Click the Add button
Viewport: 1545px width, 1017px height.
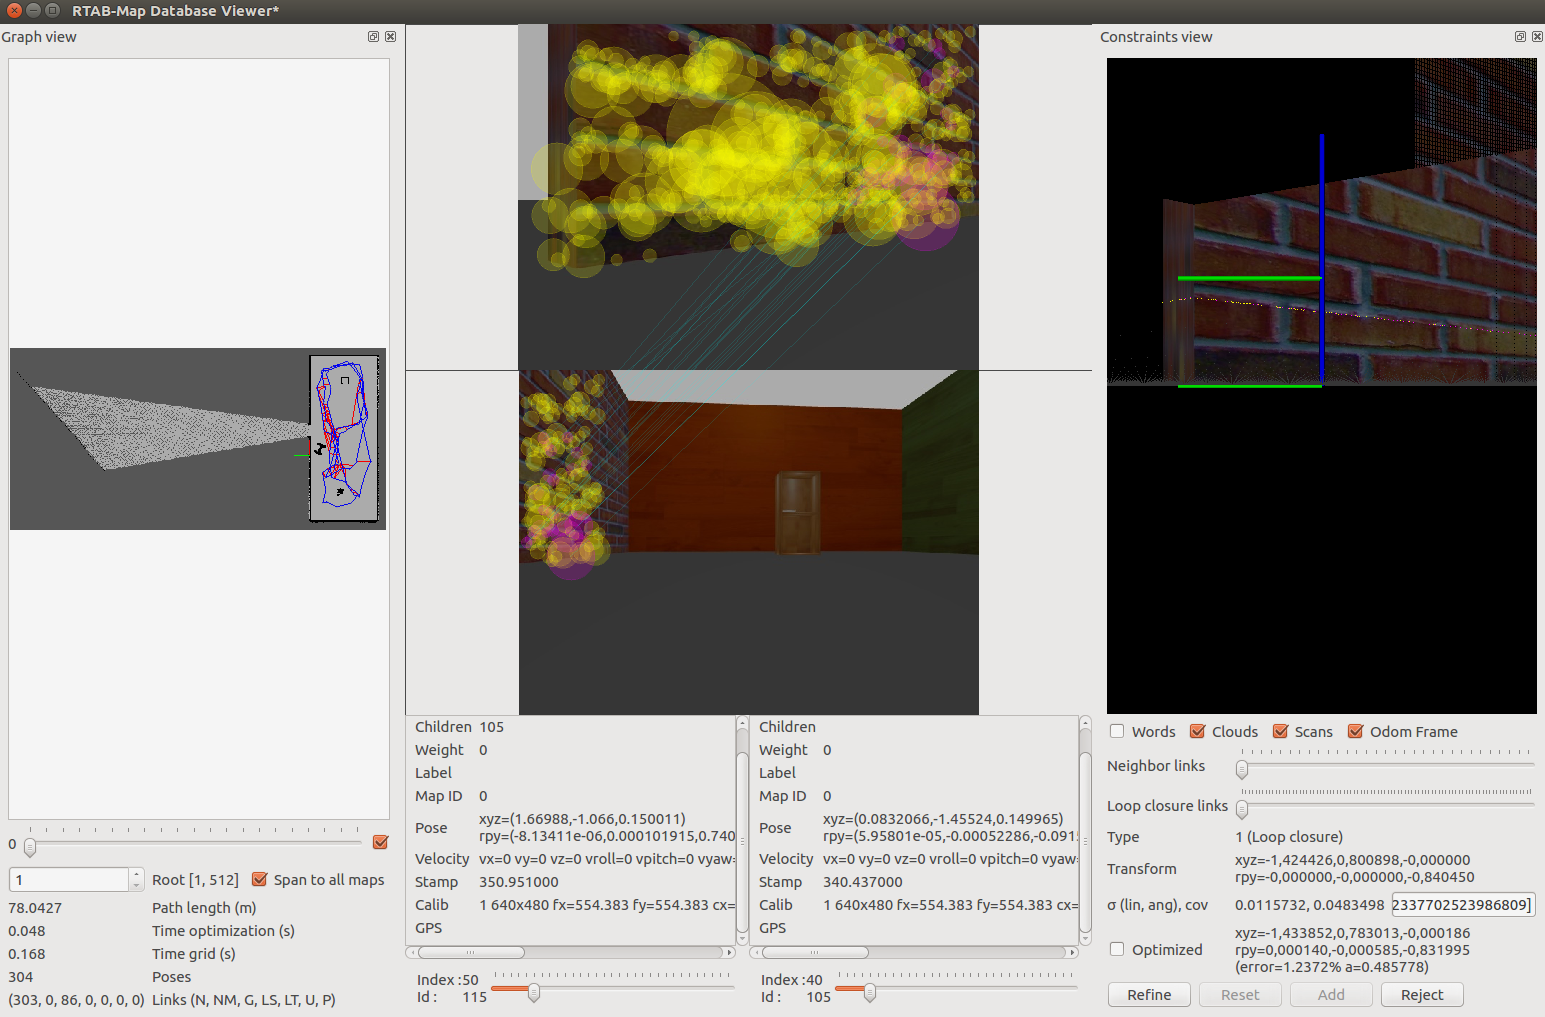[x=1331, y=995]
